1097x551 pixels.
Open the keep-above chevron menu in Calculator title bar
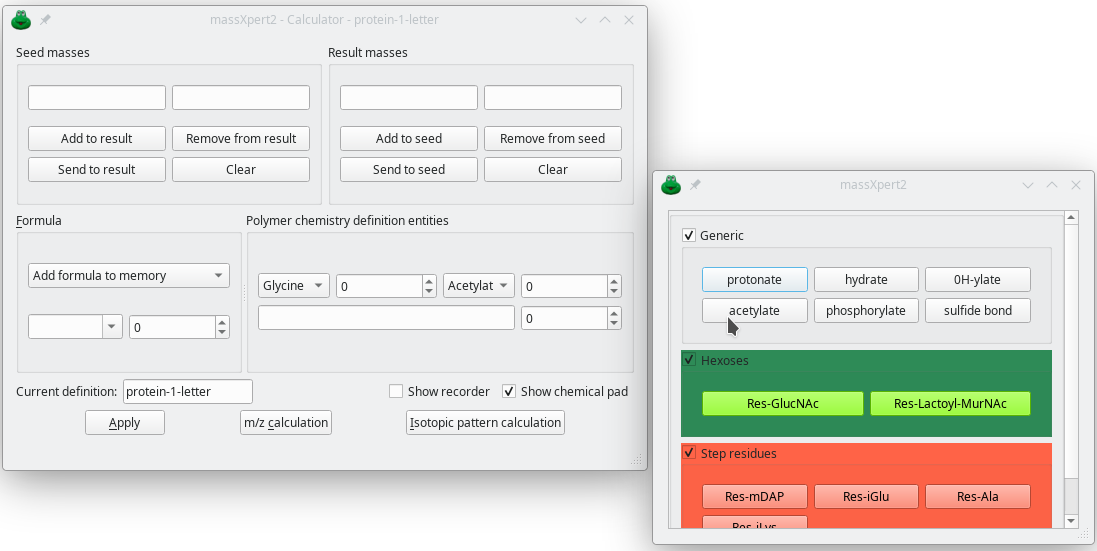(581, 20)
